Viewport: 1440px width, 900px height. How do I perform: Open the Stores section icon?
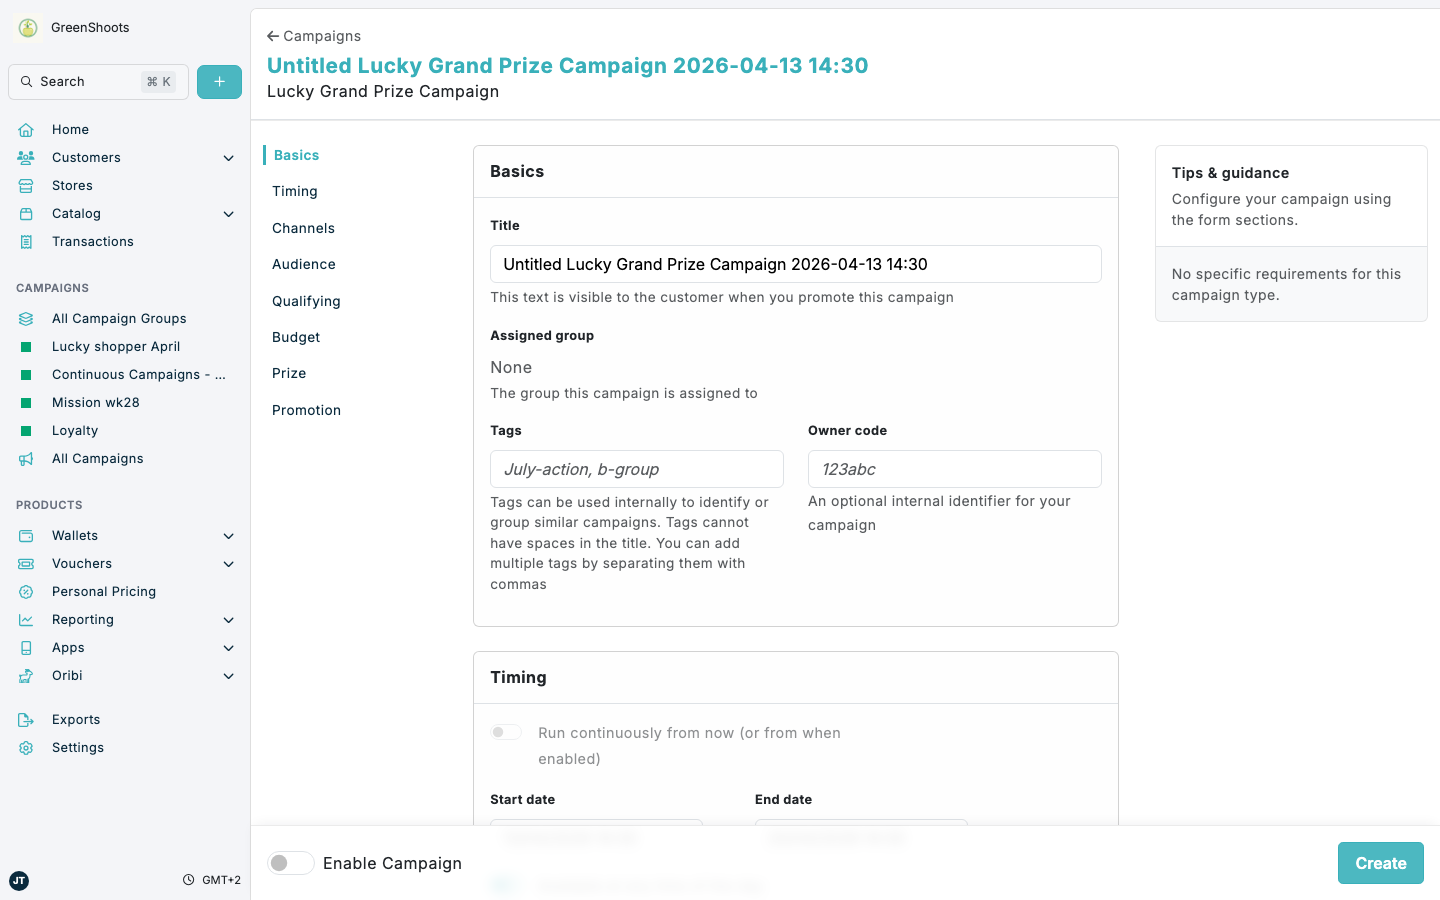pyautogui.click(x=26, y=185)
